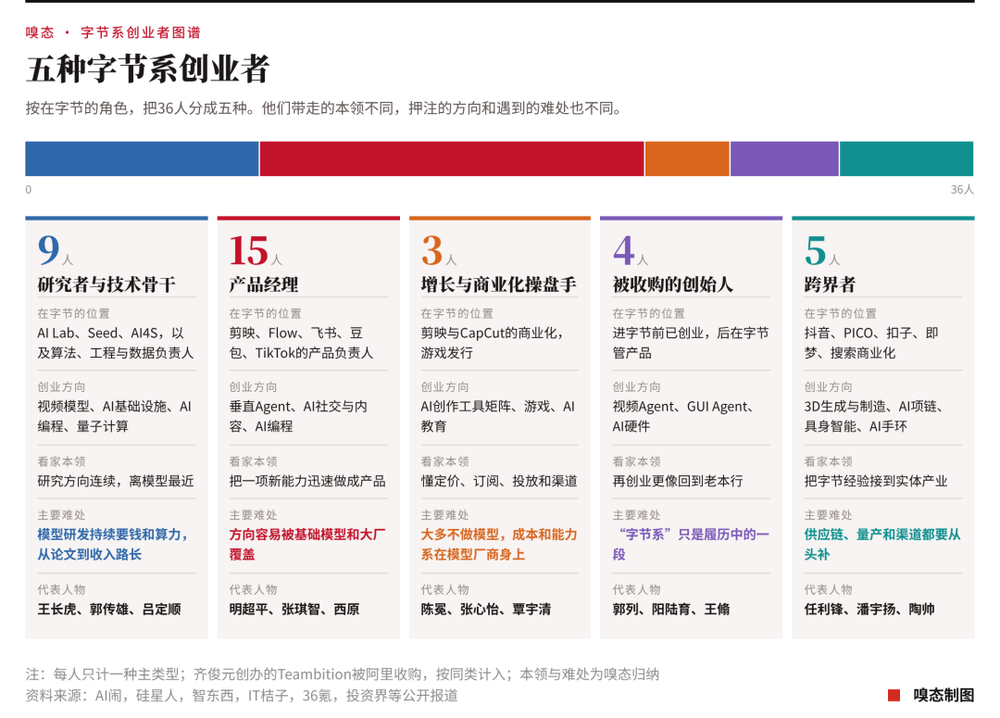Click the names 任利锋、潘宇扬、陶帅
The width and height of the screenshot is (1000, 718).
pos(869,609)
